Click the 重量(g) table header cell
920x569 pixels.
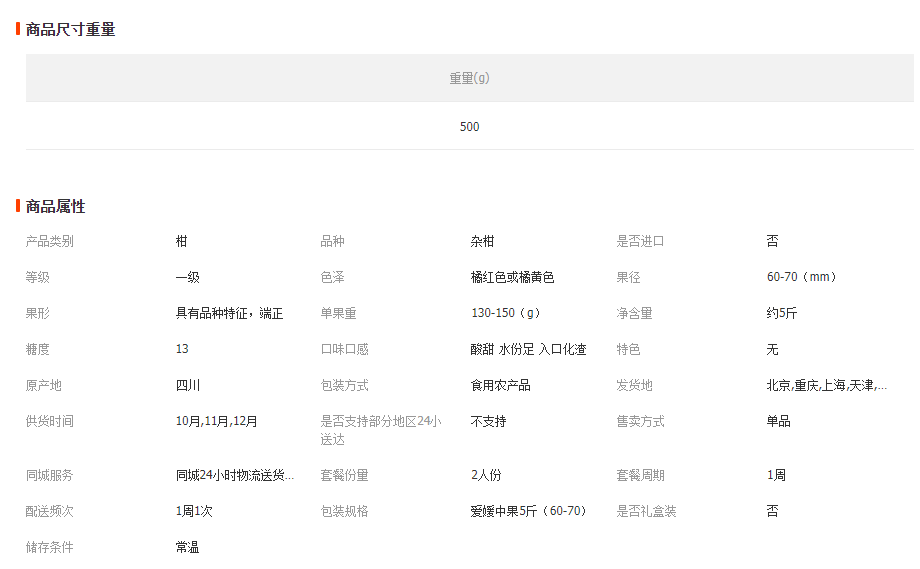[x=469, y=78]
